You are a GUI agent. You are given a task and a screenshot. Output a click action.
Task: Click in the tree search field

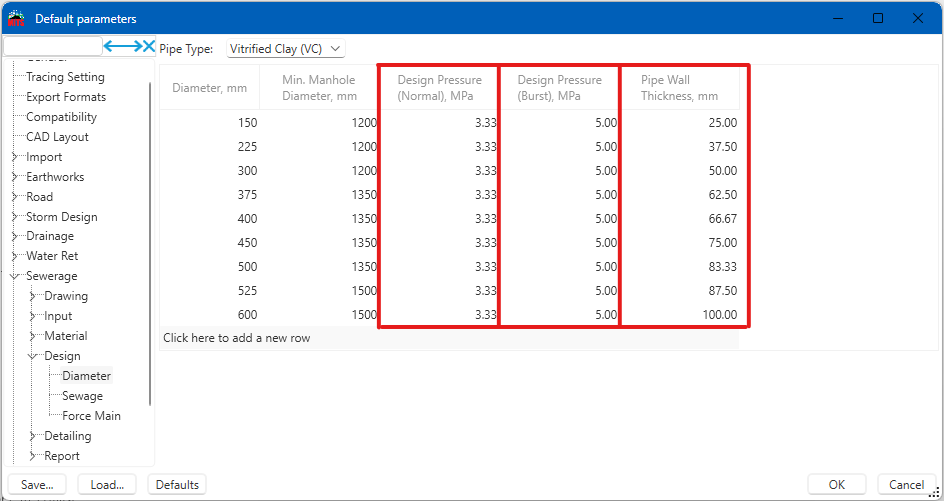coord(52,46)
